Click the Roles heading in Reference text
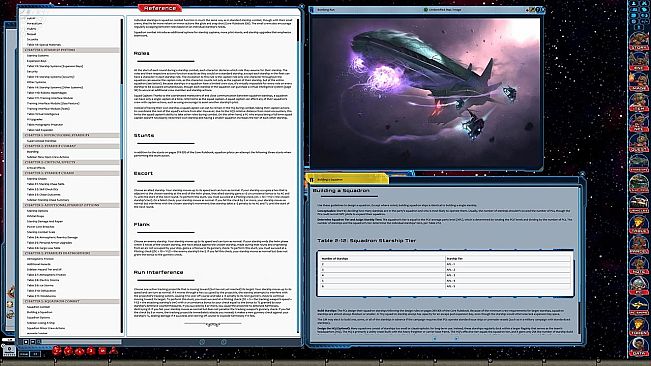This screenshot has height=366, width=651. (142, 54)
